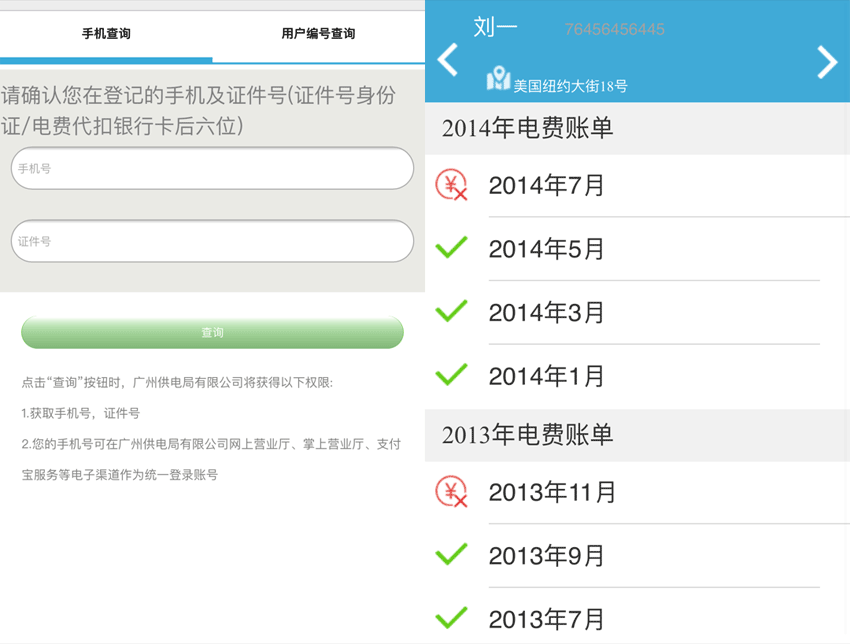Click green checkmark beside 2014年1月
Screen dimensions: 850x644
pos(452,375)
